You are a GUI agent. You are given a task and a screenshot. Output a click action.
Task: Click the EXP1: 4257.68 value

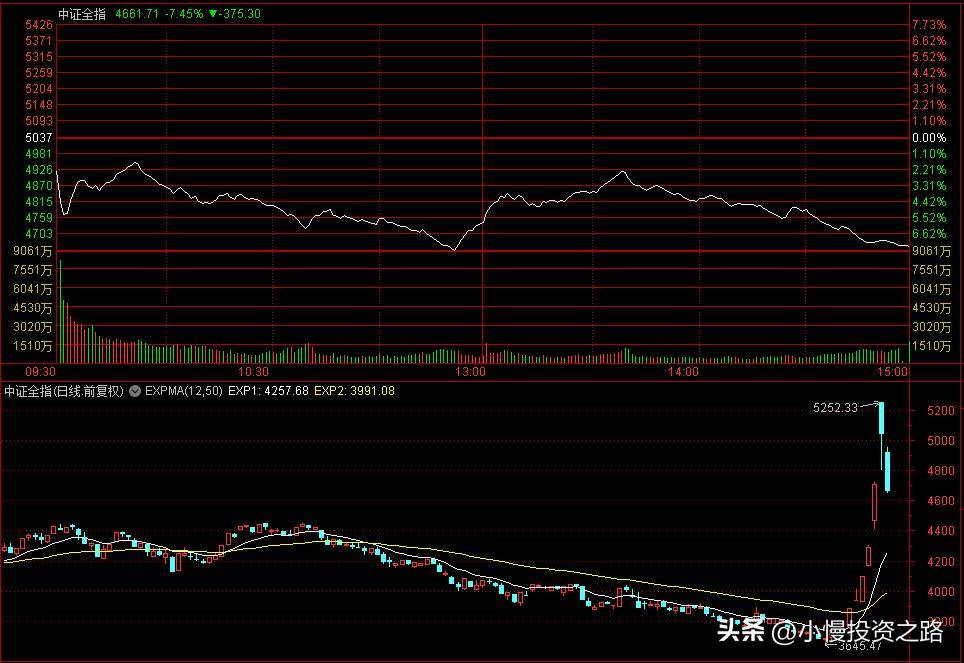pos(268,391)
